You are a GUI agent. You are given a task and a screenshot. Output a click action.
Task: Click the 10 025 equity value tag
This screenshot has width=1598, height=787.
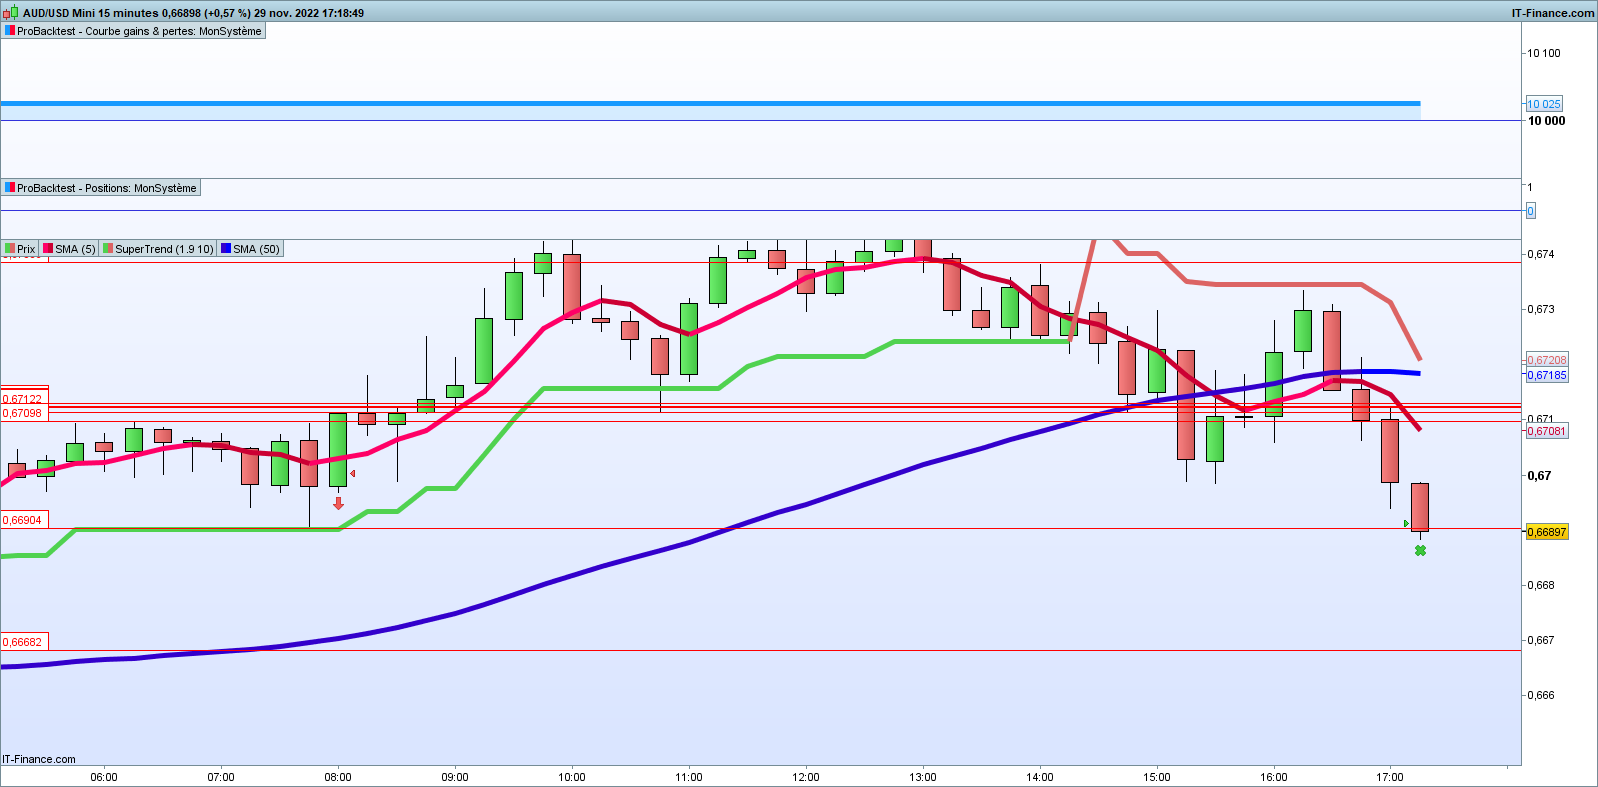click(x=1544, y=104)
